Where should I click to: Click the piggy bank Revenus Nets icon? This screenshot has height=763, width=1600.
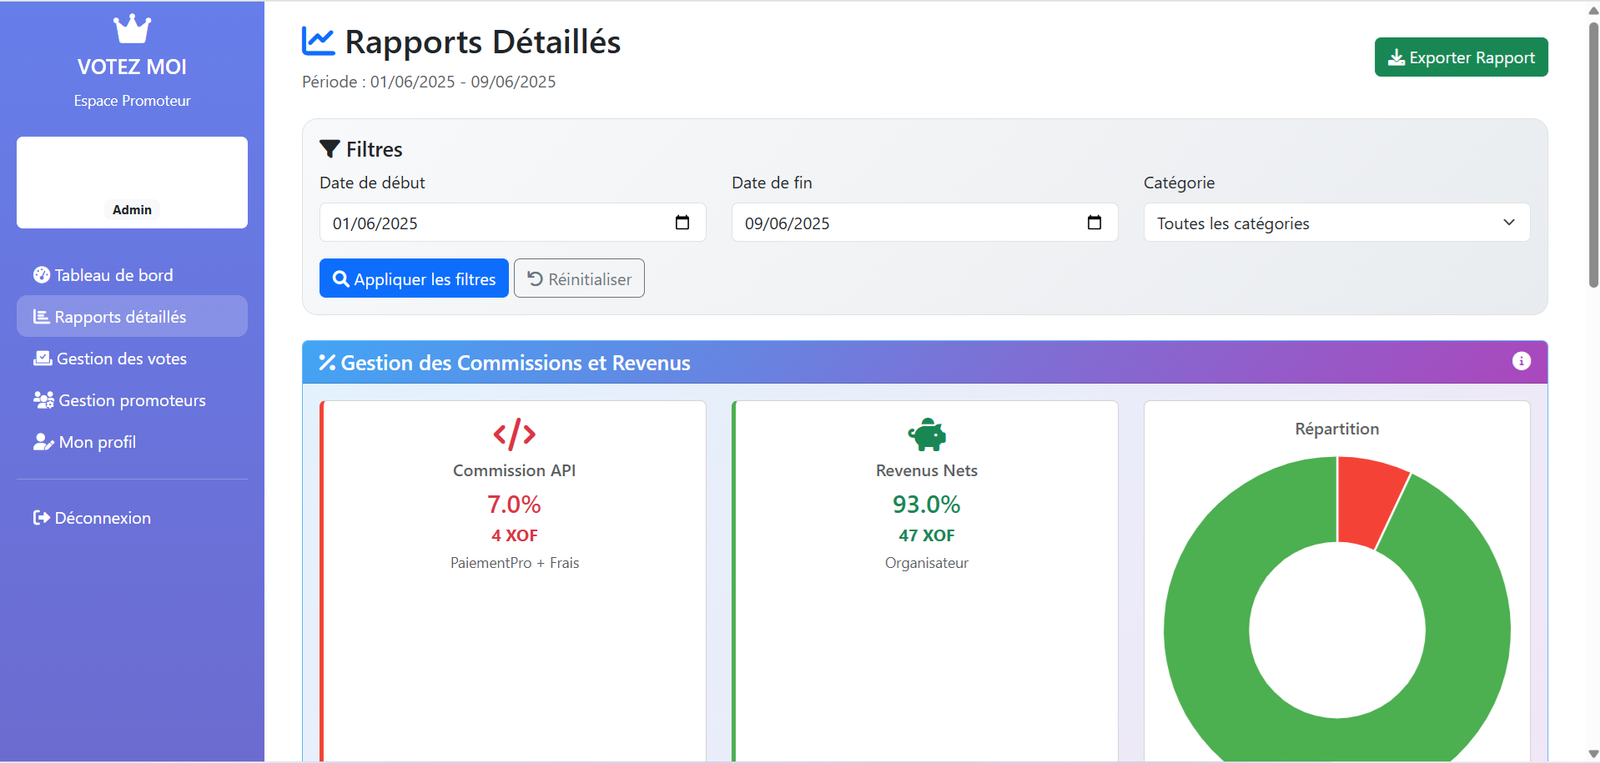pyautogui.click(x=926, y=435)
